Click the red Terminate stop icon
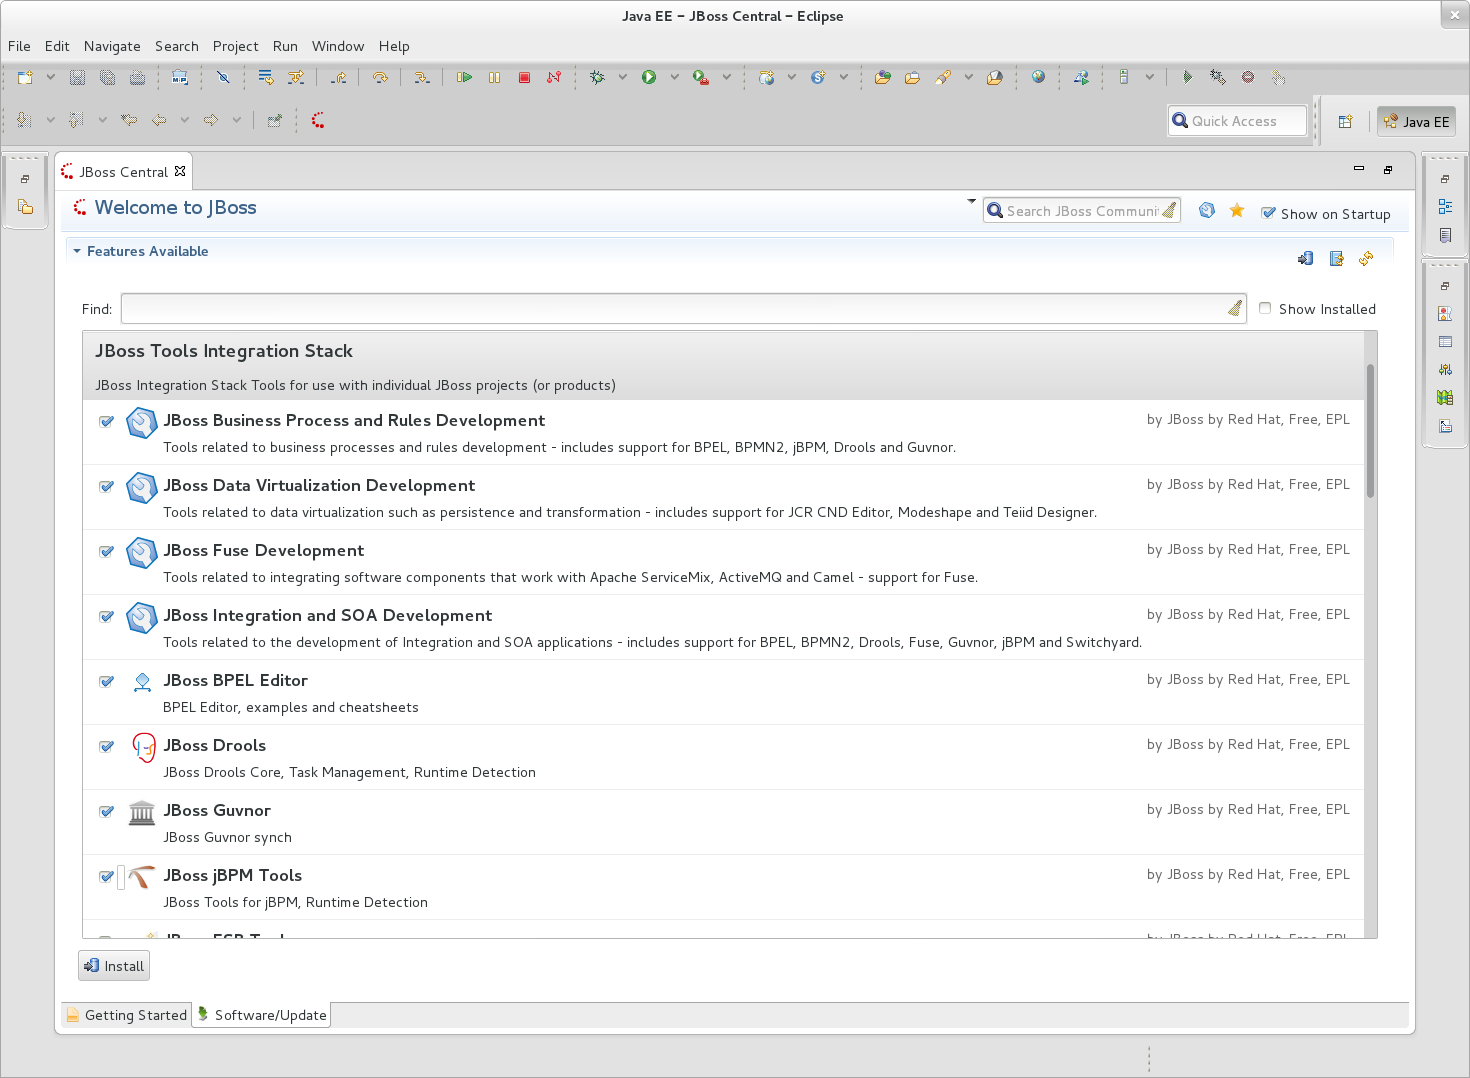Viewport: 1470px width, 1078px height. tap(524, 77)
